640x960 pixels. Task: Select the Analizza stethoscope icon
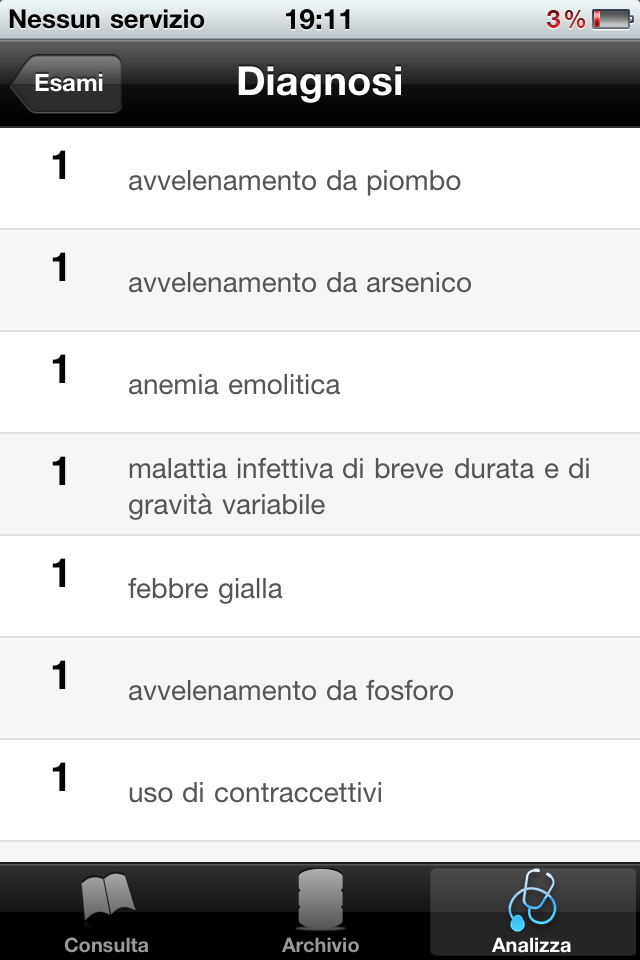(532, 899)
